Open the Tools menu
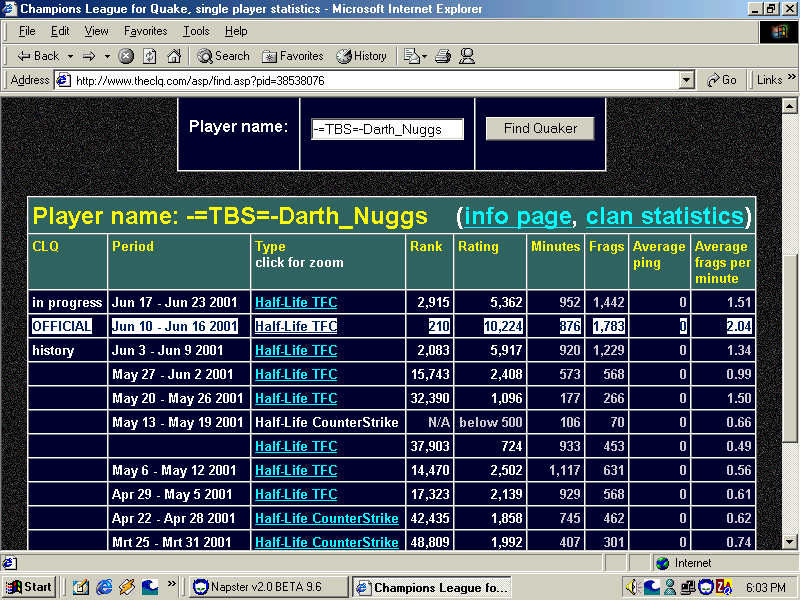 (x=196, y=31)
